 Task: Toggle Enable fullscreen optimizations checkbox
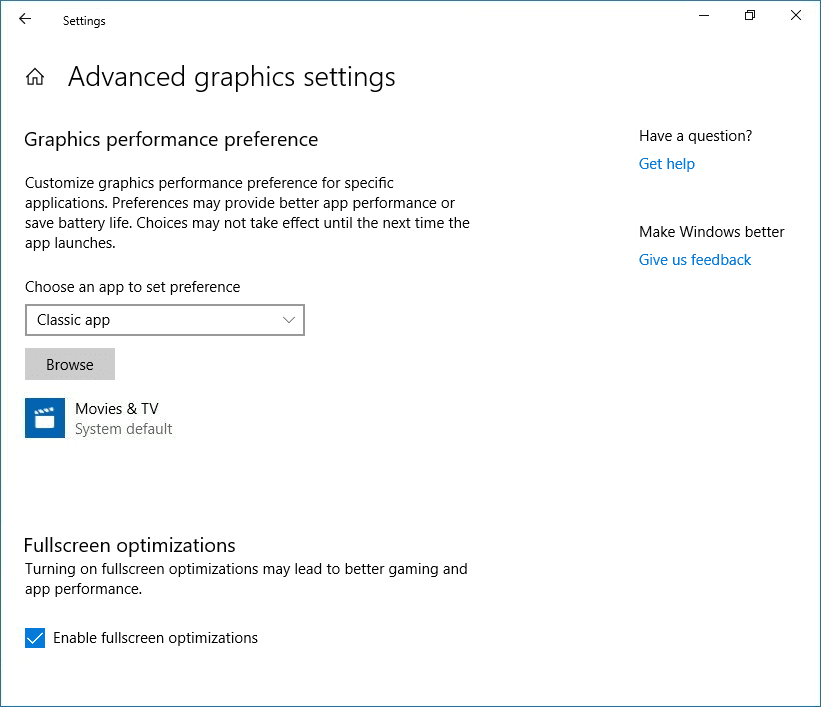point(35,638)
